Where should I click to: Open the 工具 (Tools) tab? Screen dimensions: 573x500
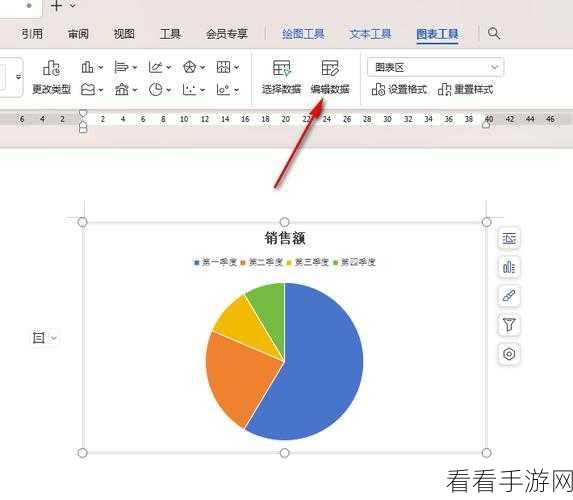pos(170,34)
